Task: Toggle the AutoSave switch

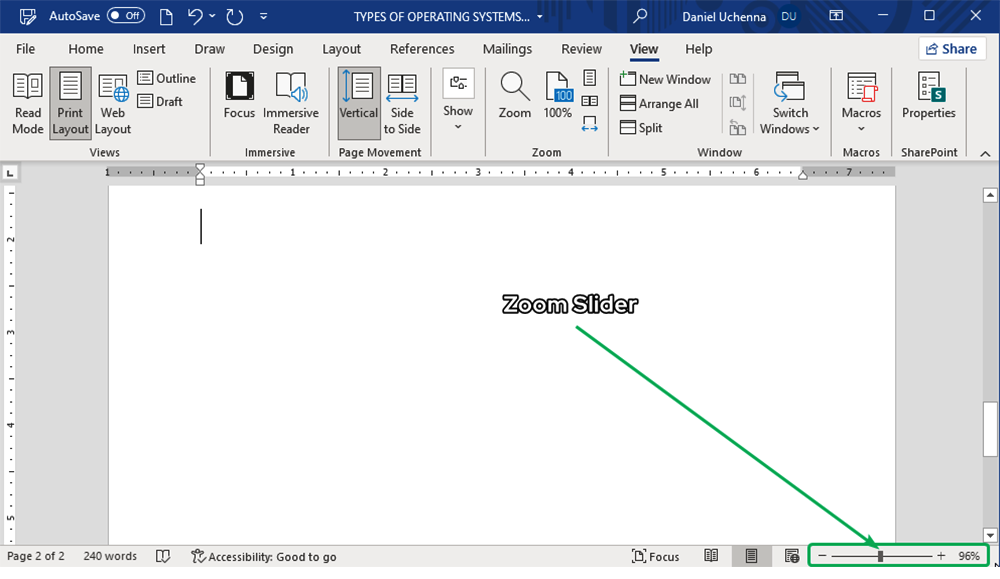Action: pos(126,16)
